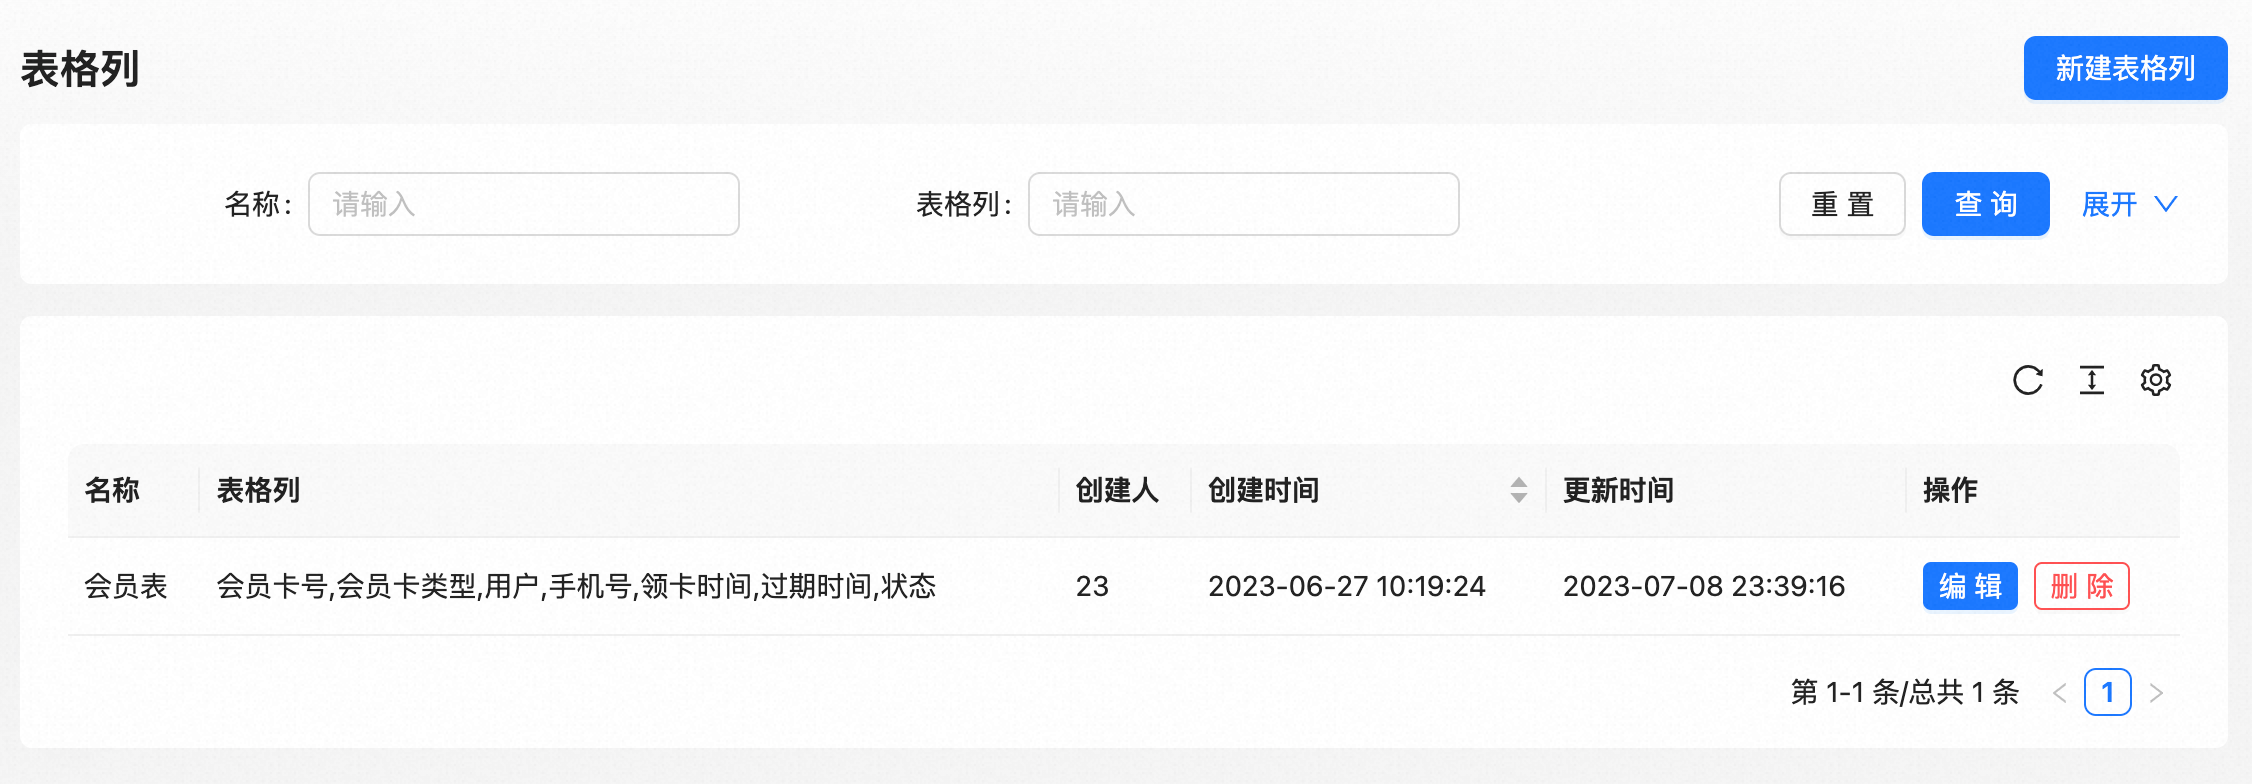Go to next page arrow
Screen dimensions: 2252x784
click(2156, 693)
